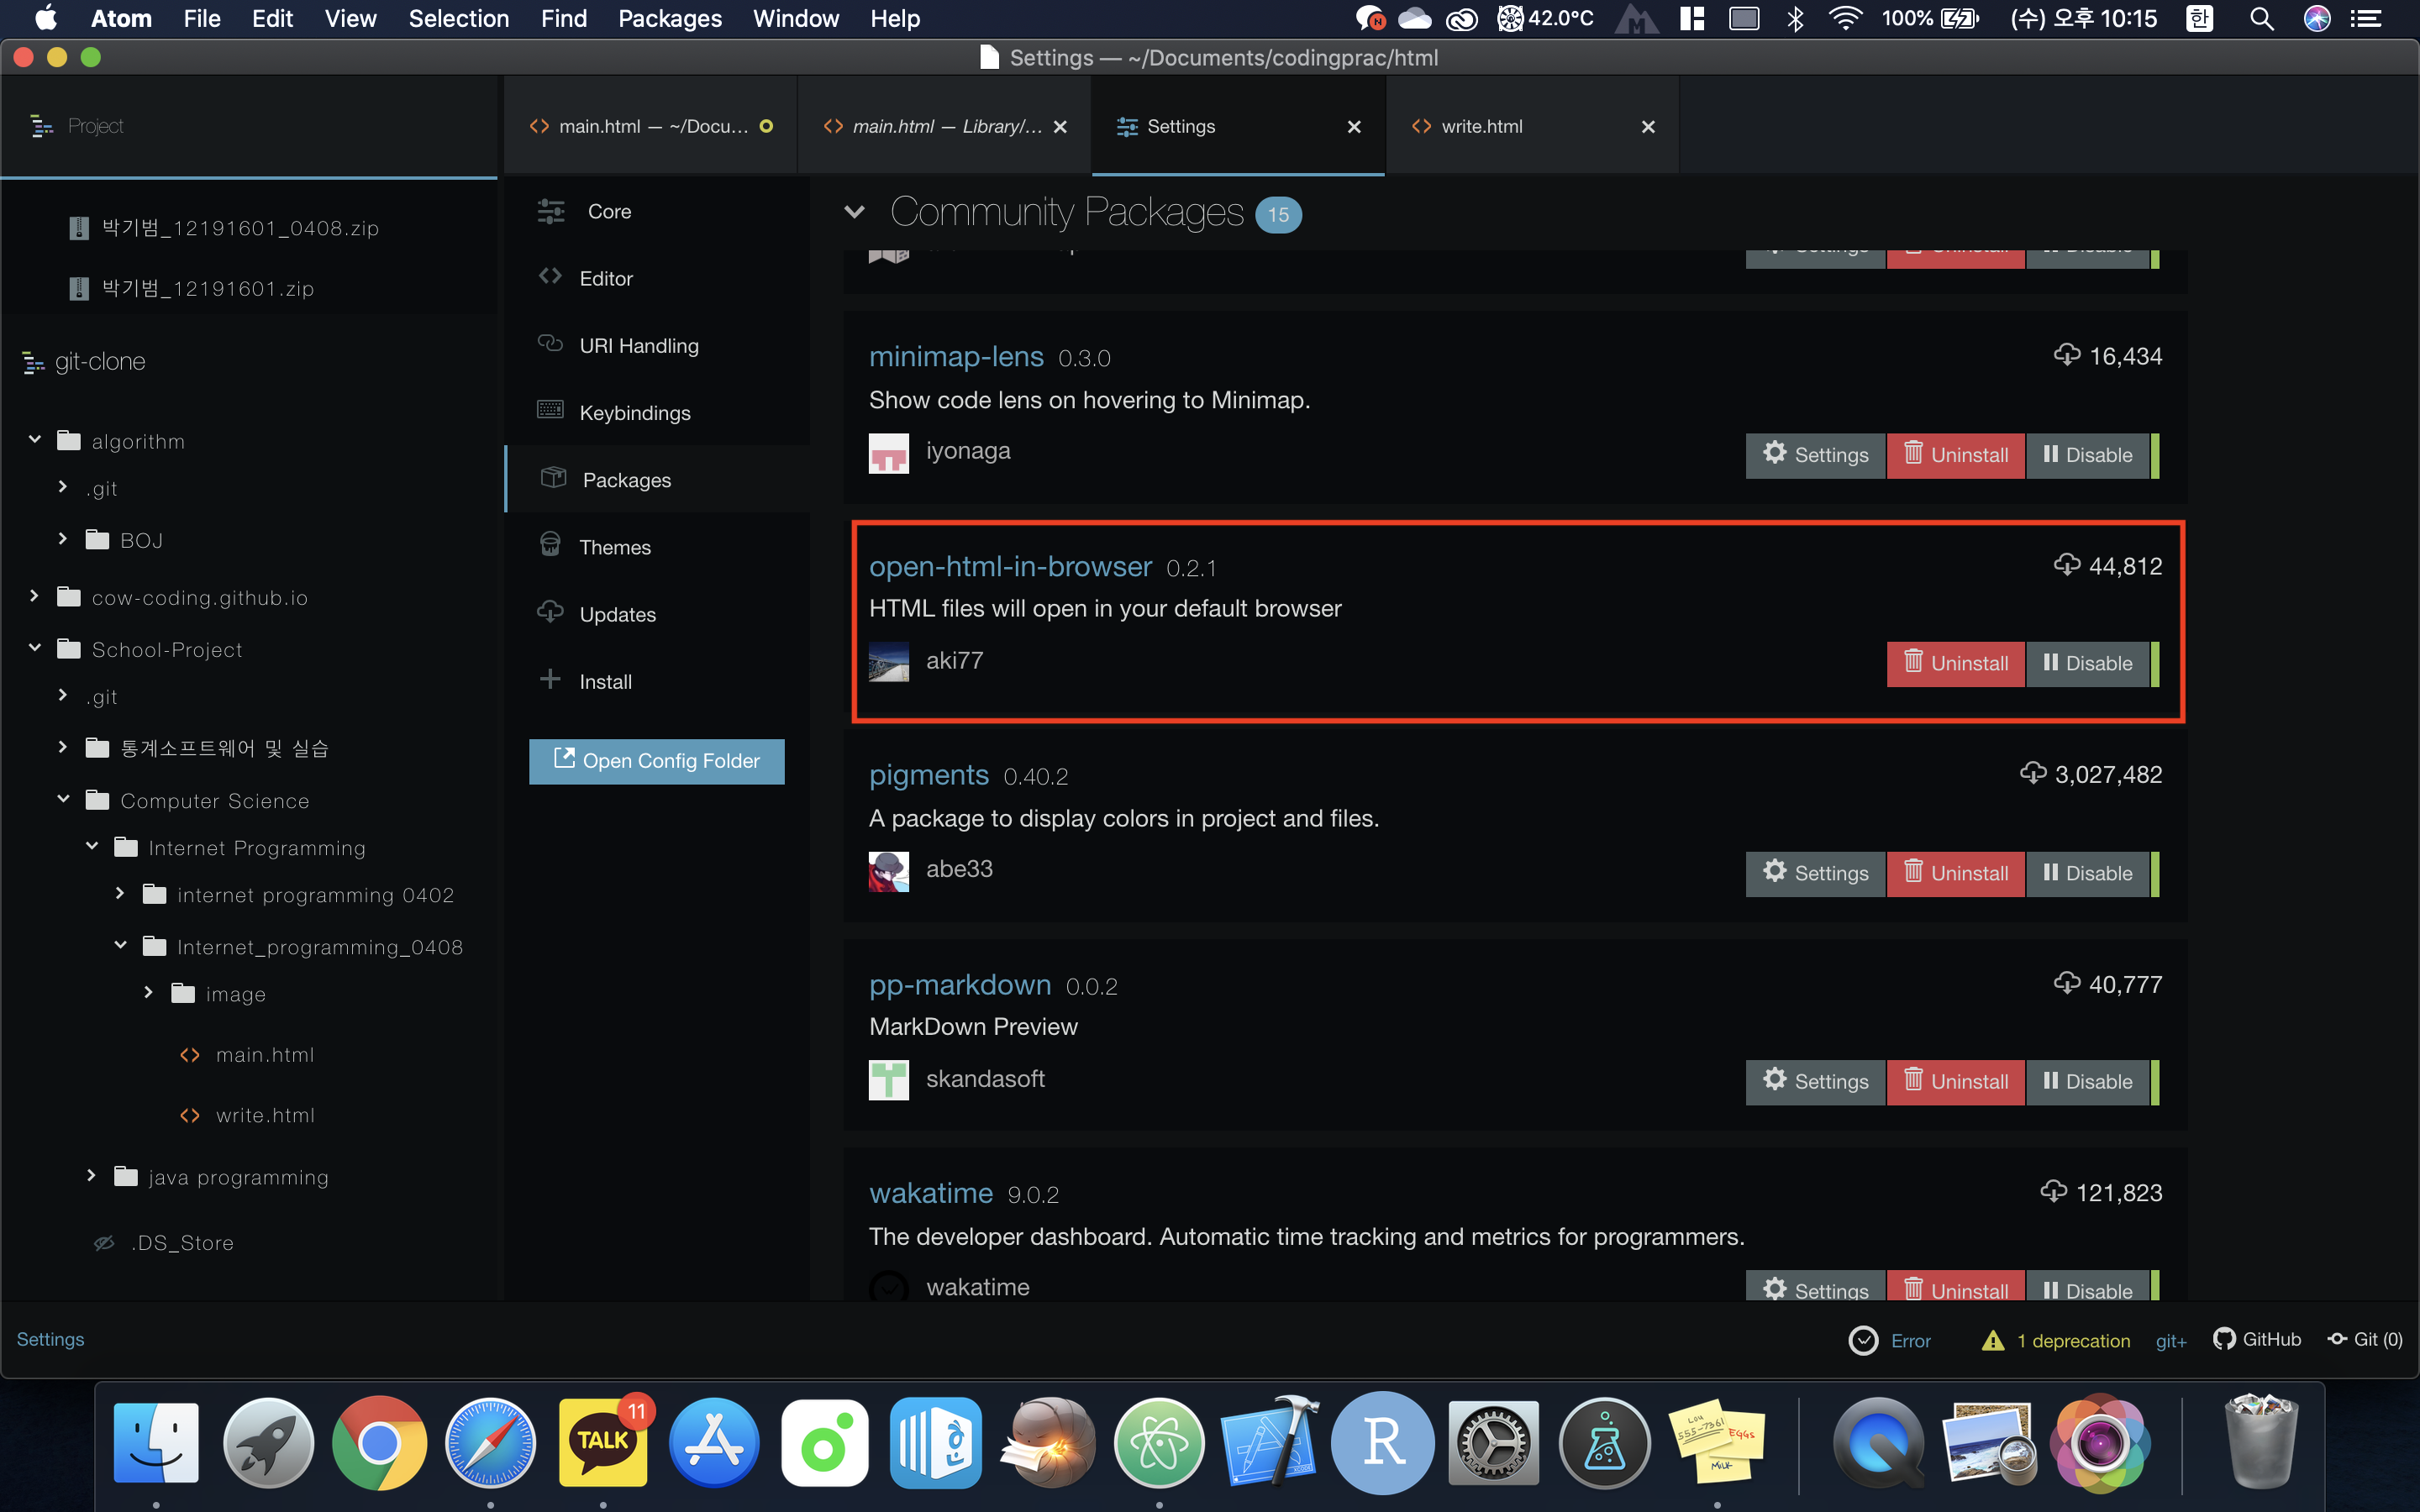The image size is (2420, 1512).
Task: Open GitHub panel from status bar
Action: click(x=2258, y=1339)
